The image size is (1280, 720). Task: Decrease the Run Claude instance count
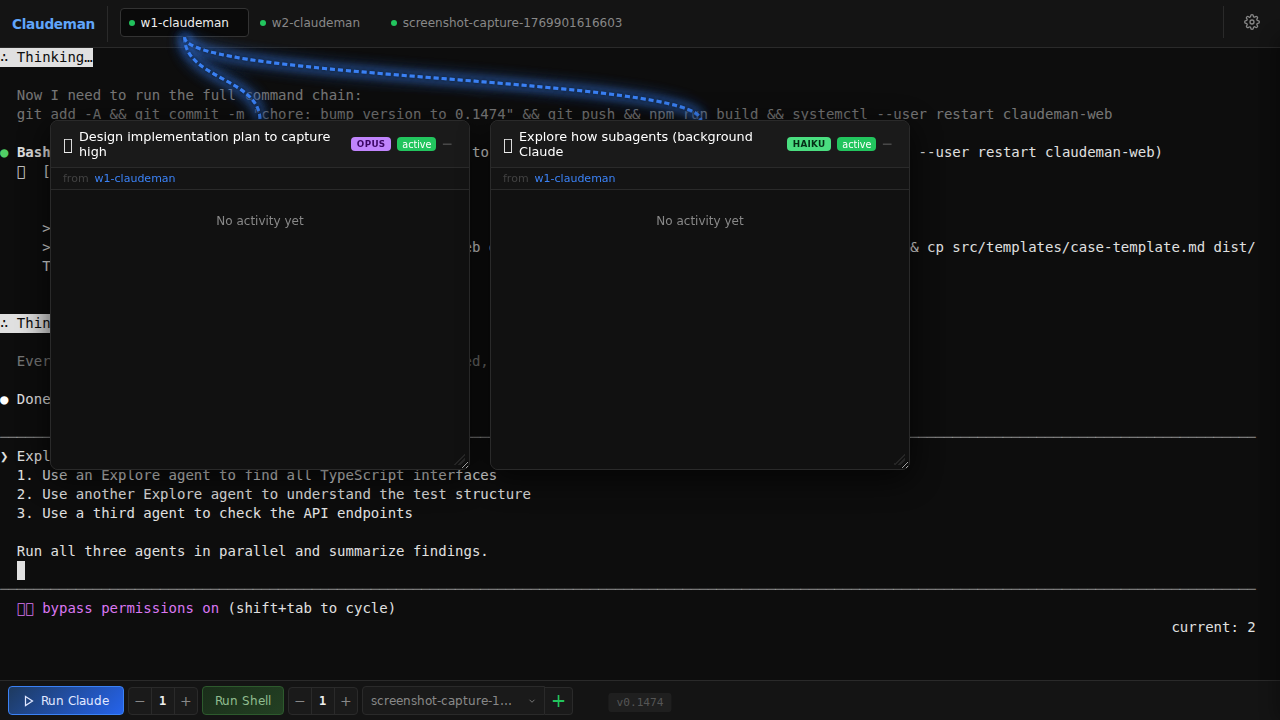click(140, 701)
